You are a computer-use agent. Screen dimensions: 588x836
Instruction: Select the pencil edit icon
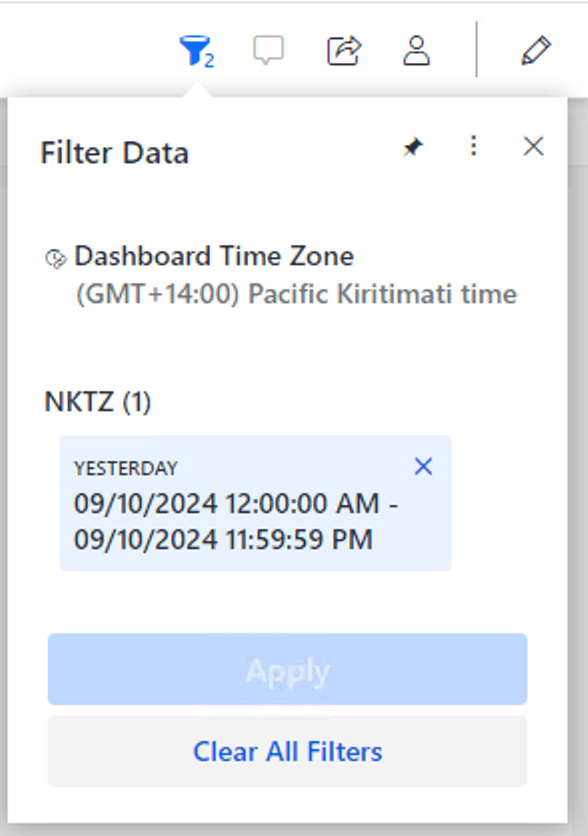pos(536,51)
